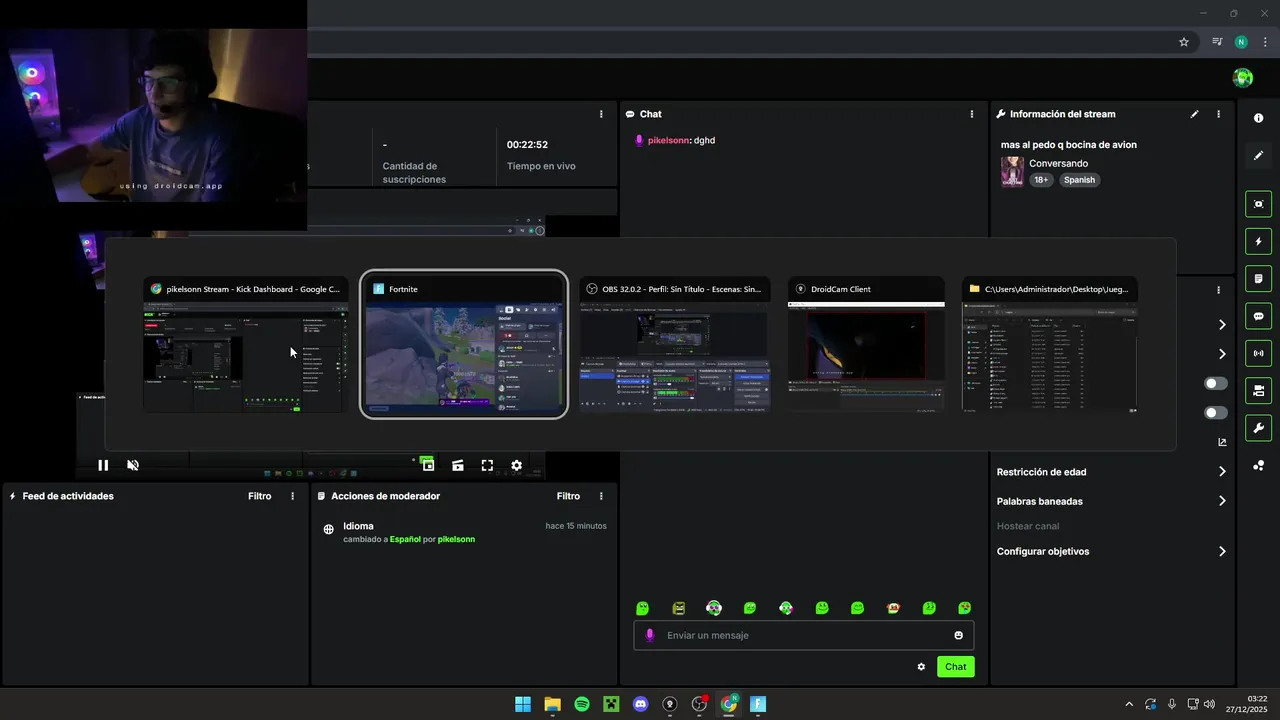Image resolution: width=1280 pixels, height=720 pixels.
Task: Click the Spanish language tag
Action: (1079, 180)
